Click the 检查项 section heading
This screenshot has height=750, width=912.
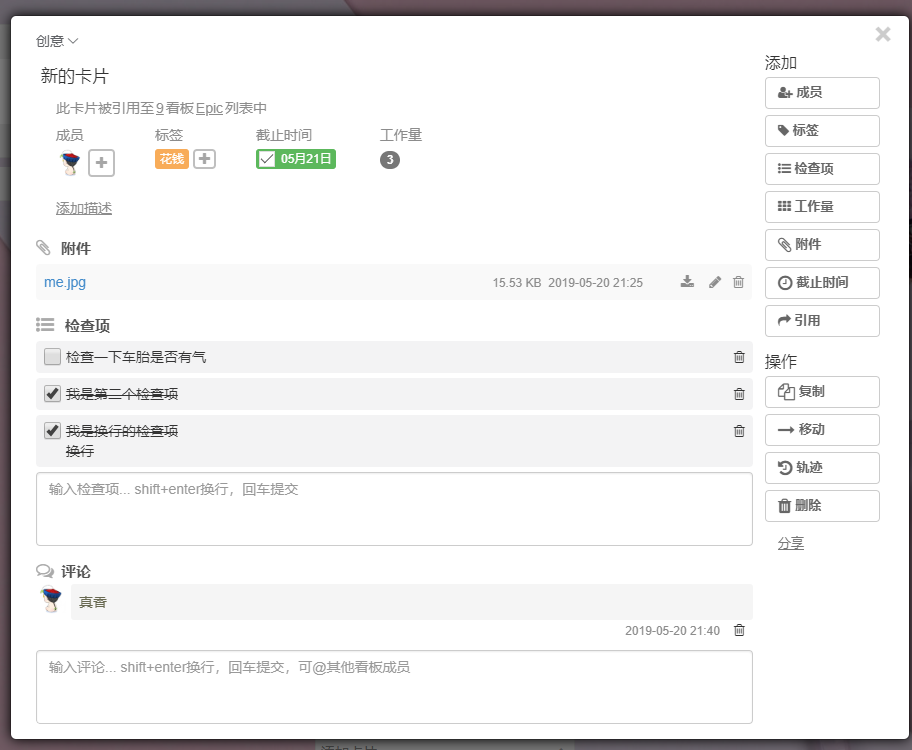(87, 326)
